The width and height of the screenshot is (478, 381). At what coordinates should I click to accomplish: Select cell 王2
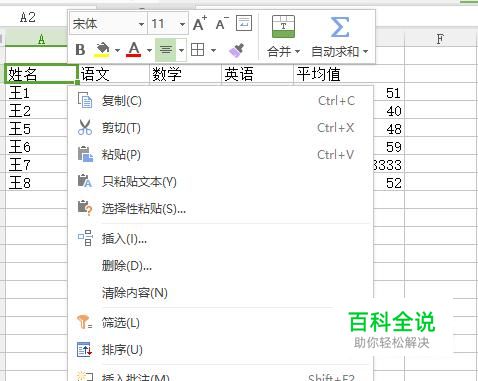coord(36,110)
